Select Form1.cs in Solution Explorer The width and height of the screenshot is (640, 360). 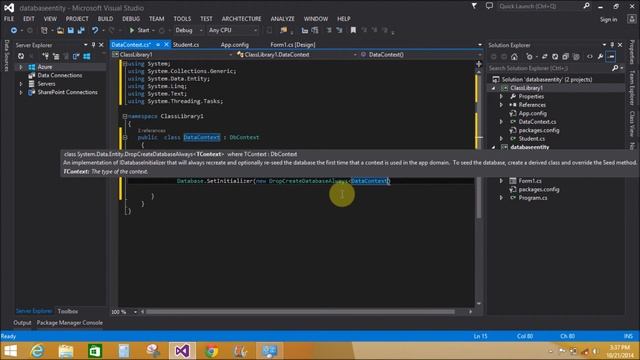[x=530, y=181]
